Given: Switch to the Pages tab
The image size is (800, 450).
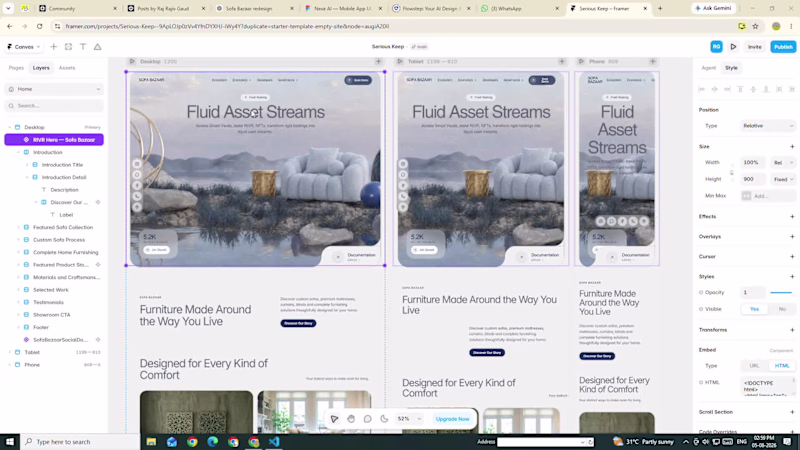Looking at the screenshot, I should 16,68.
